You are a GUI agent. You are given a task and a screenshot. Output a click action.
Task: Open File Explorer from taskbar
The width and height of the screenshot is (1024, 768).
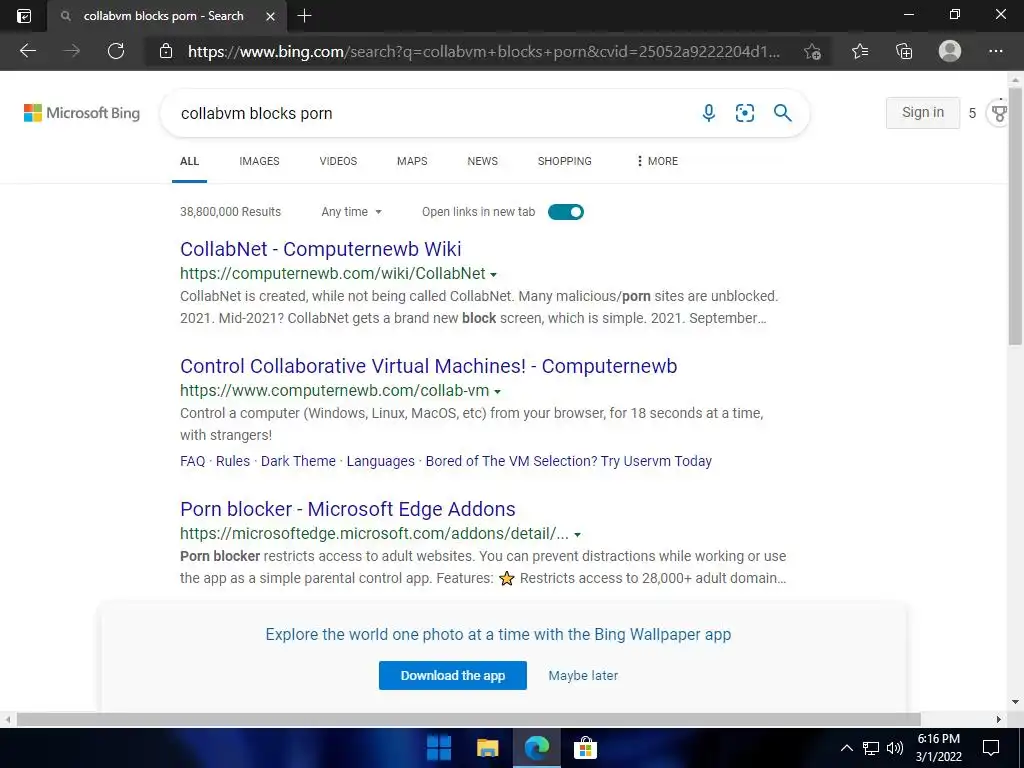(x=487, y=748)
